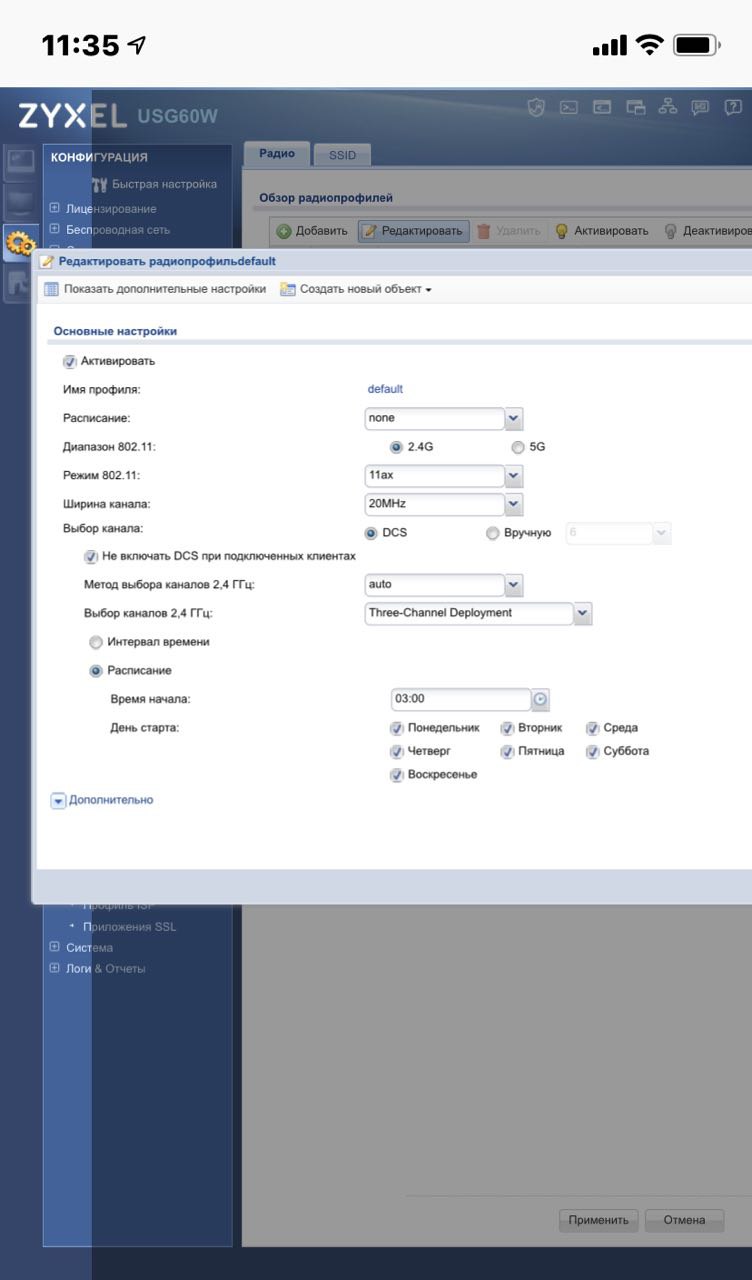
Task: Click the Время начала 03:00 field
Action: point(461,699)
